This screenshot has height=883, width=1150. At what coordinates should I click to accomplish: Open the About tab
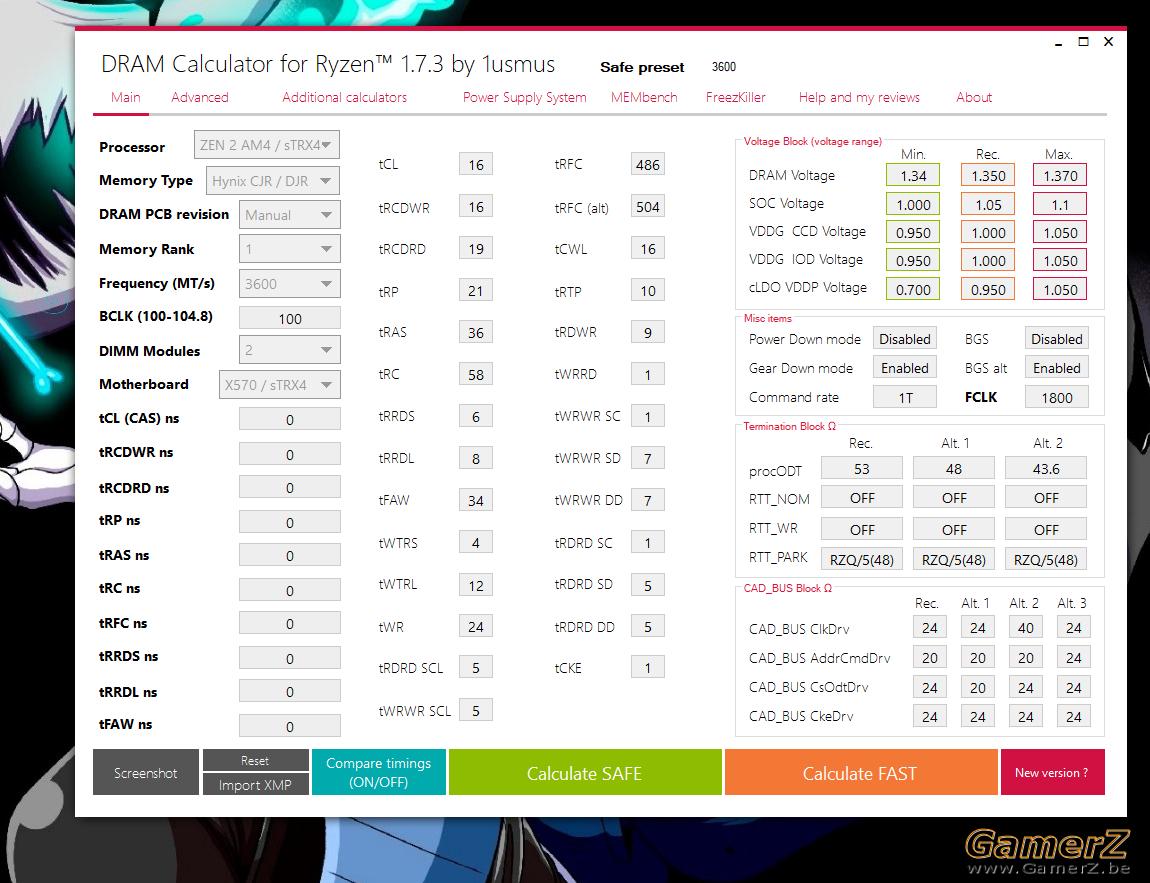[973, 98]
